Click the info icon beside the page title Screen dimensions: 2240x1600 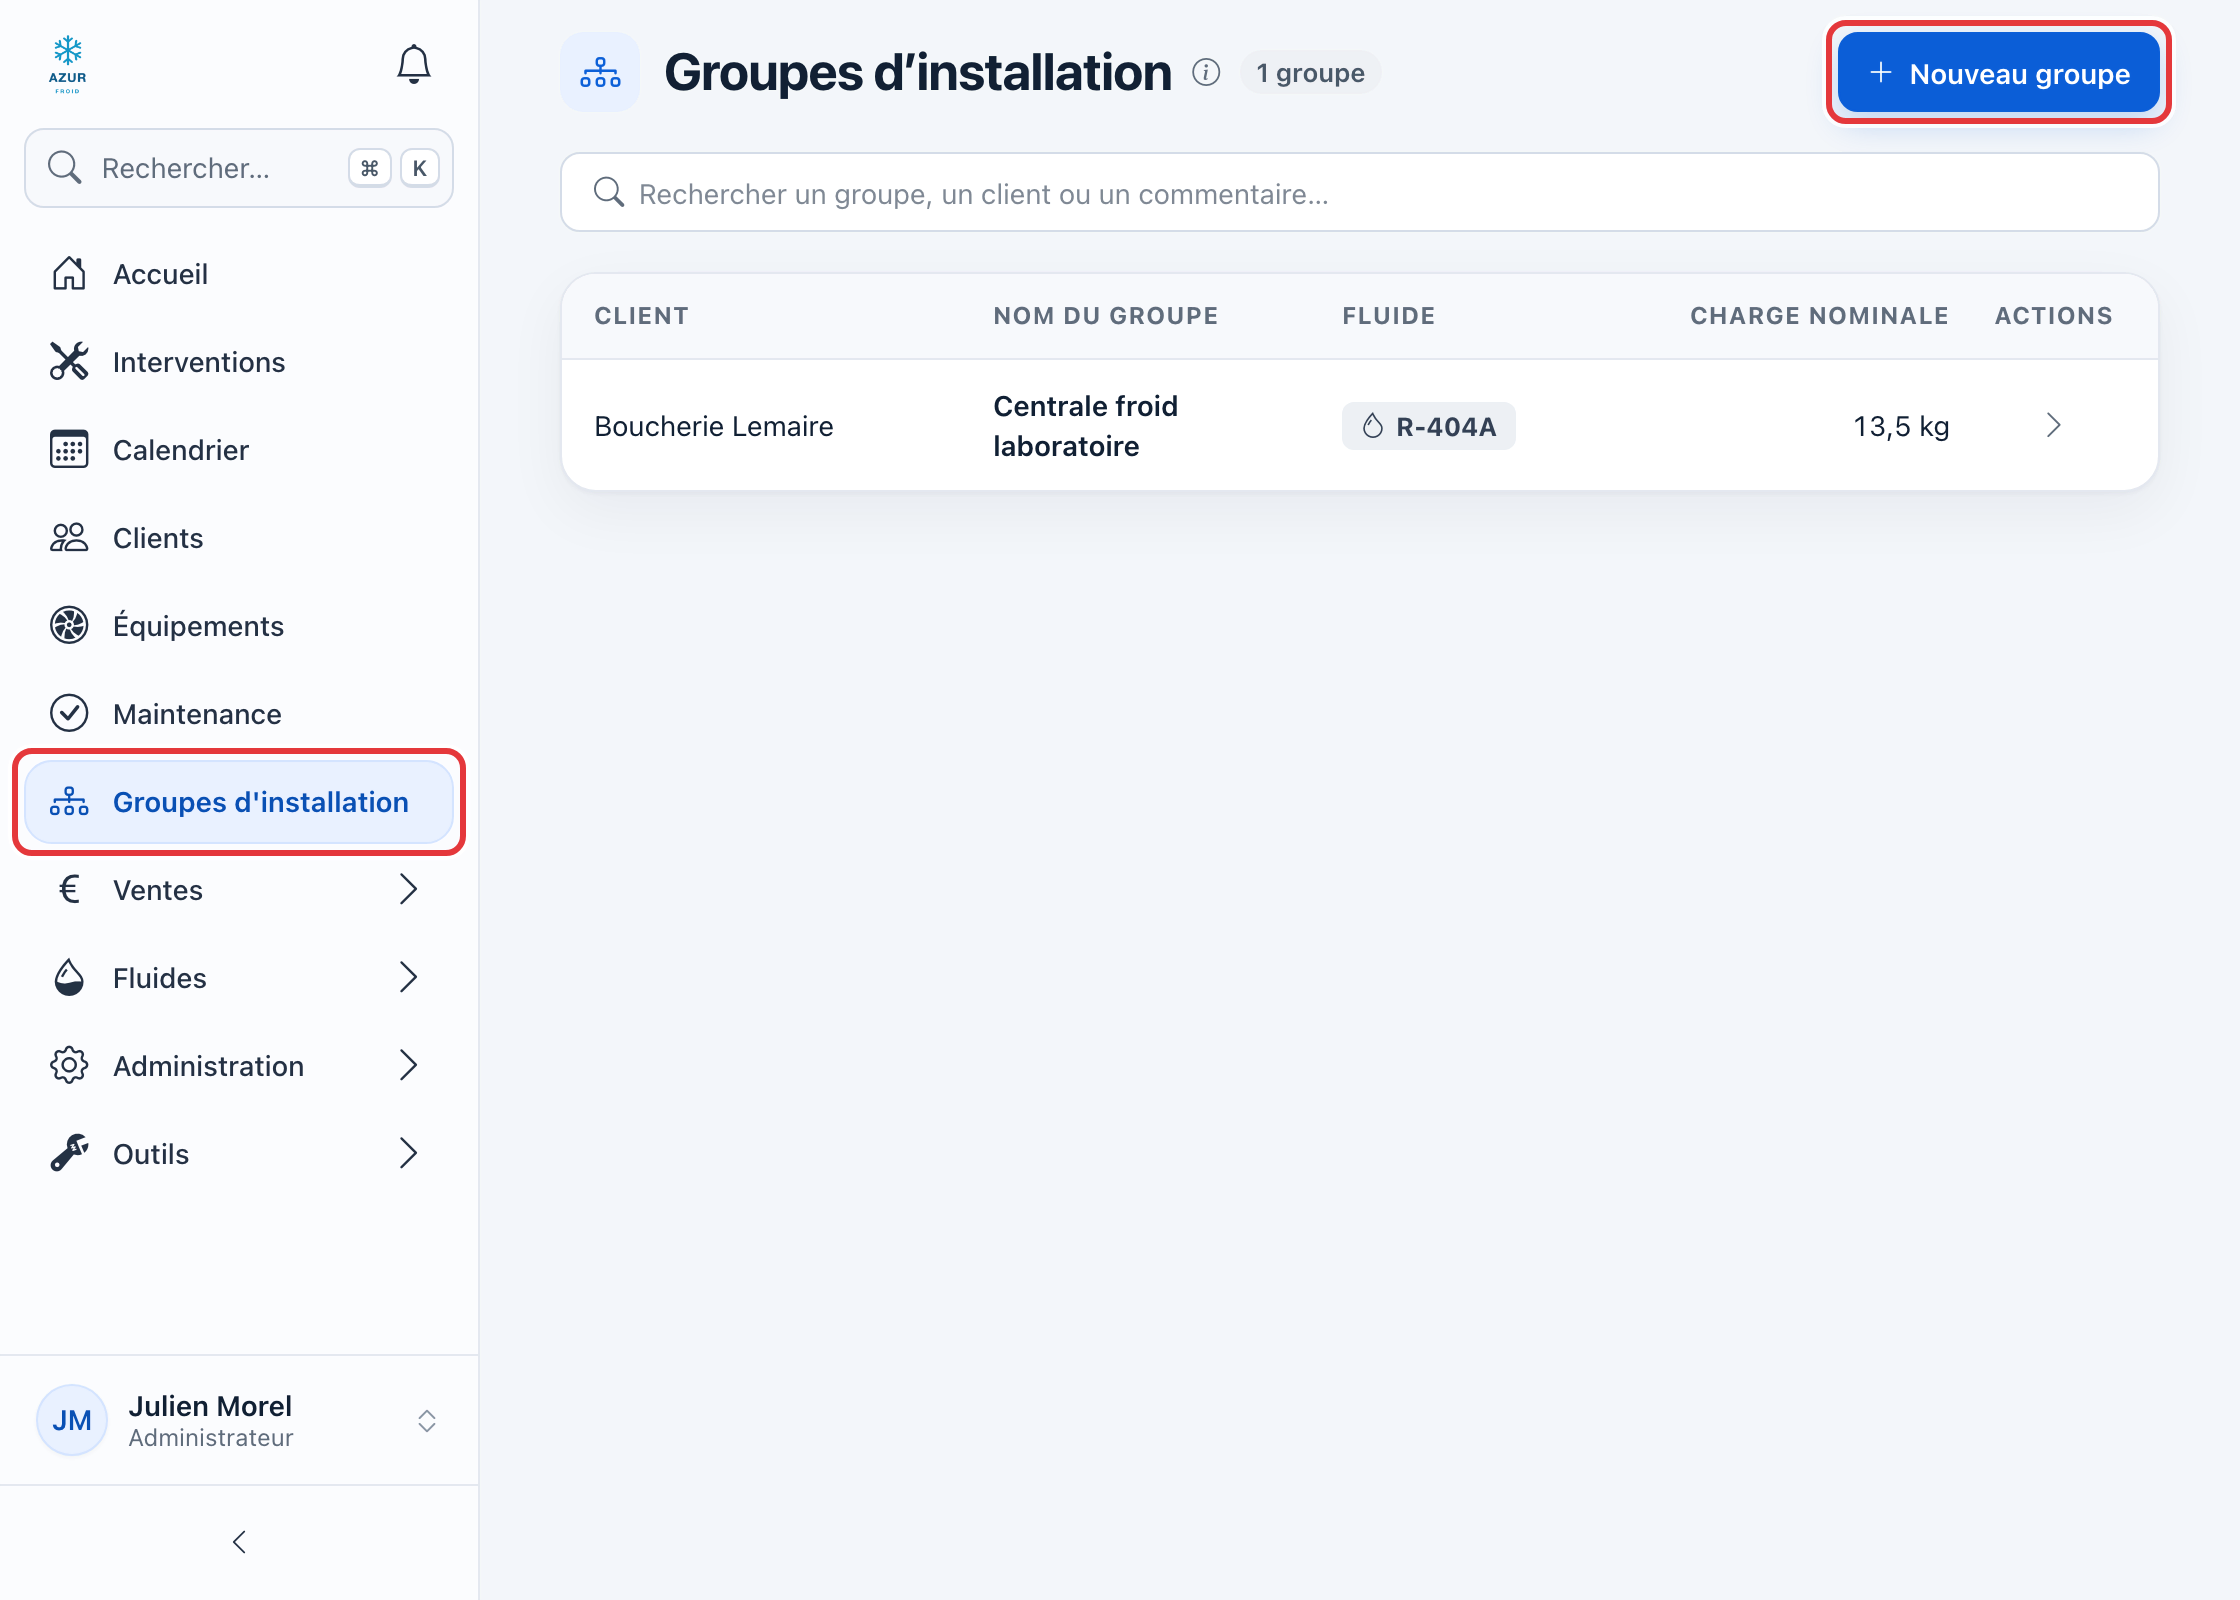pyautogui.click(x=1206, y=73)
